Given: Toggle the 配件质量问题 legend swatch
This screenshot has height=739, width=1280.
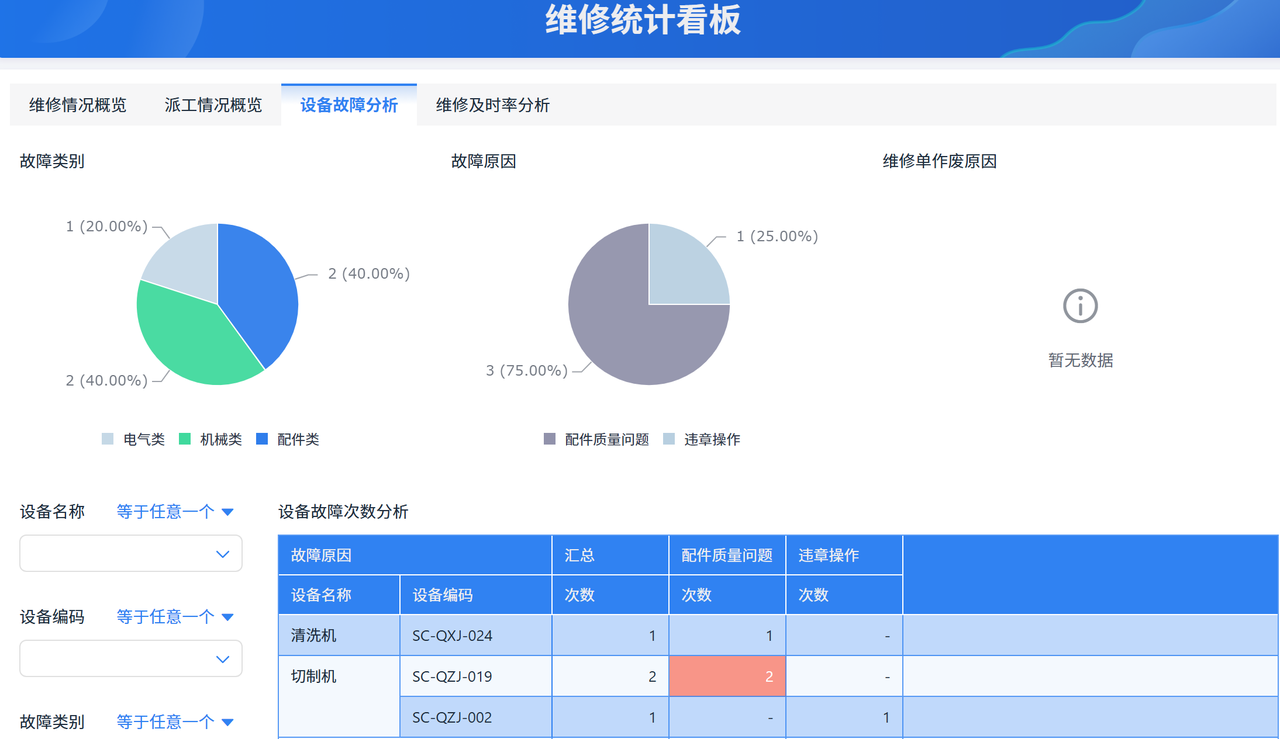Looking at the screenshot, I should click(549, 439).
